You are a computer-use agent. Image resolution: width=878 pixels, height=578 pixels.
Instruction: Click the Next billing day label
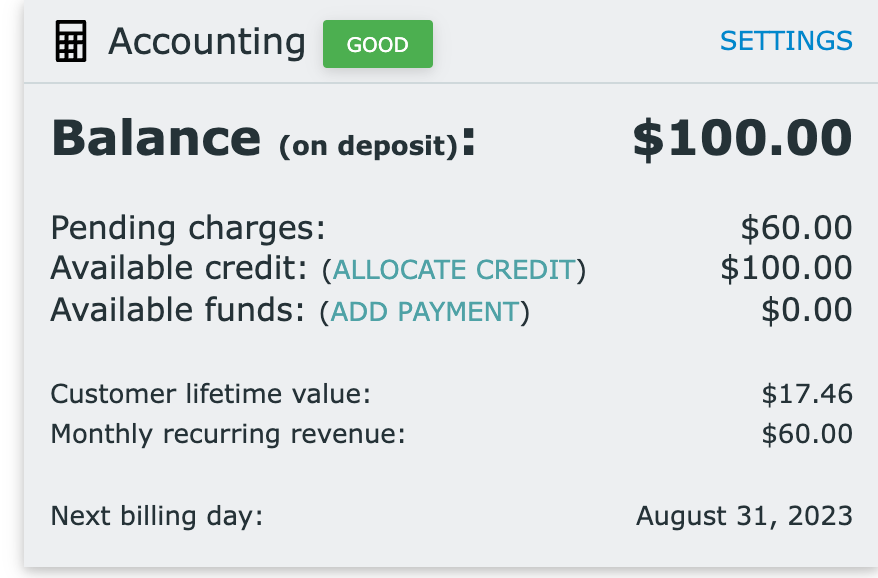[157, 516]
